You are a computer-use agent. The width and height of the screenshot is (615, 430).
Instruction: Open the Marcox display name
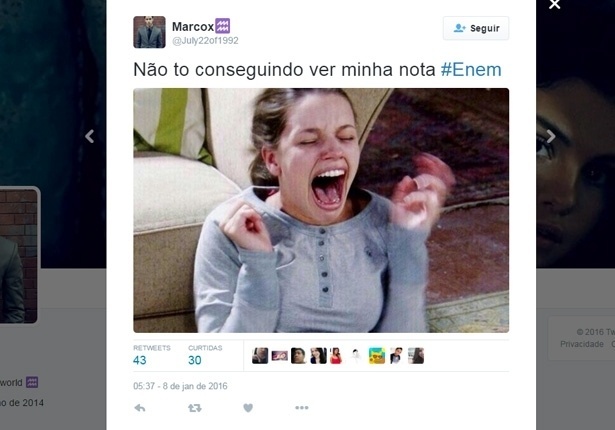click(193, 27)
